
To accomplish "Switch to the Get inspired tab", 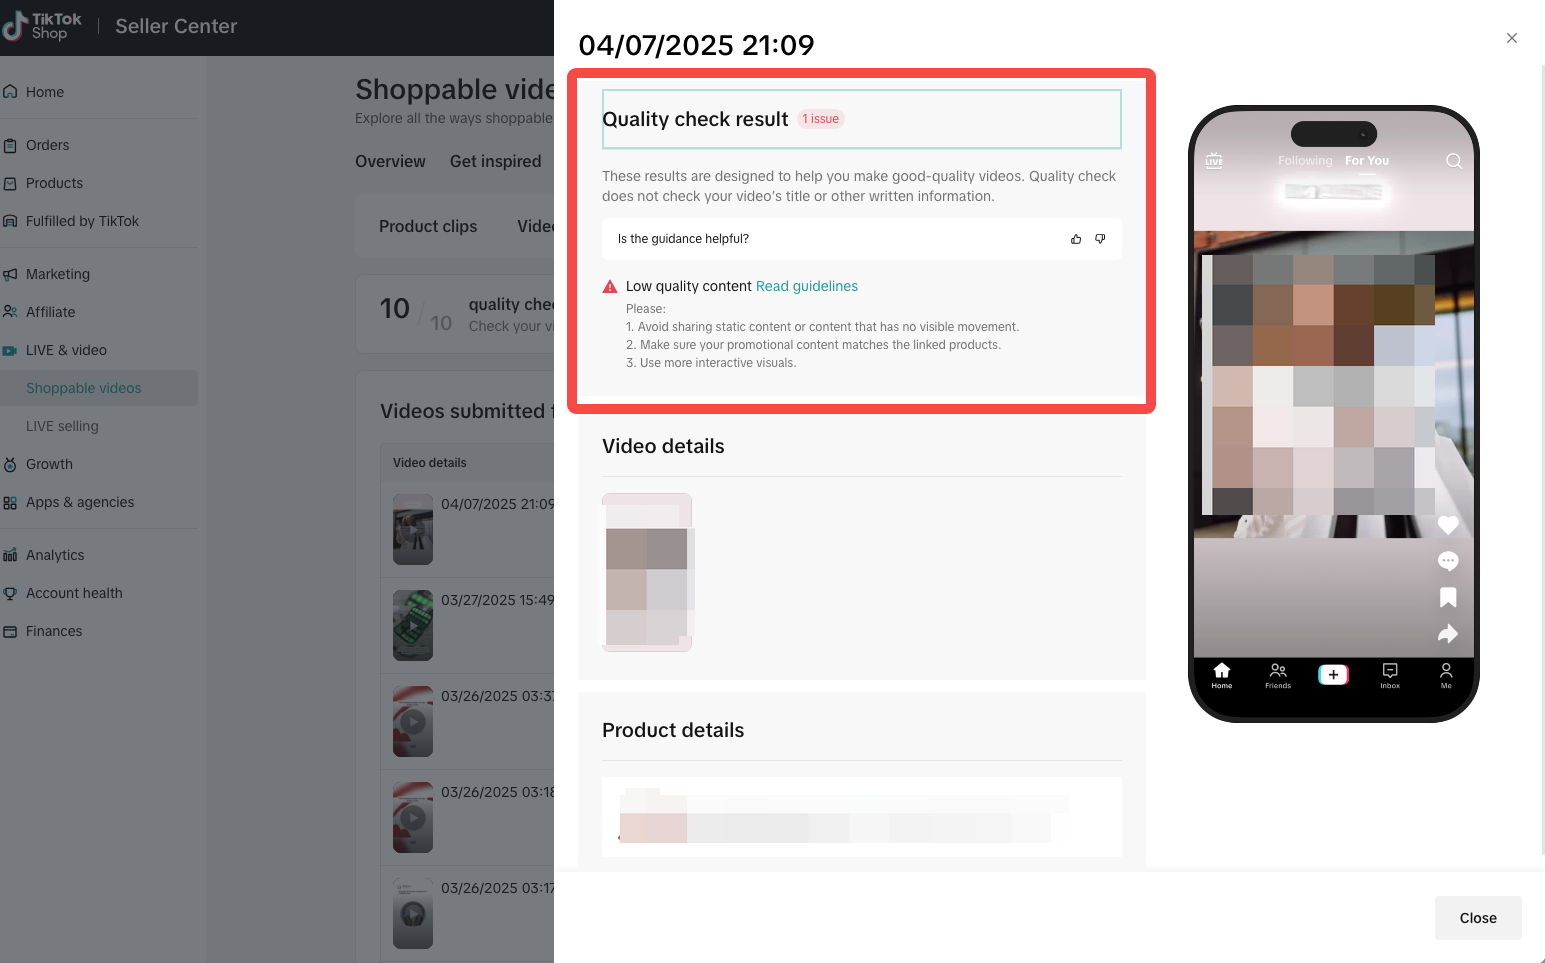I will pos(495,161).
